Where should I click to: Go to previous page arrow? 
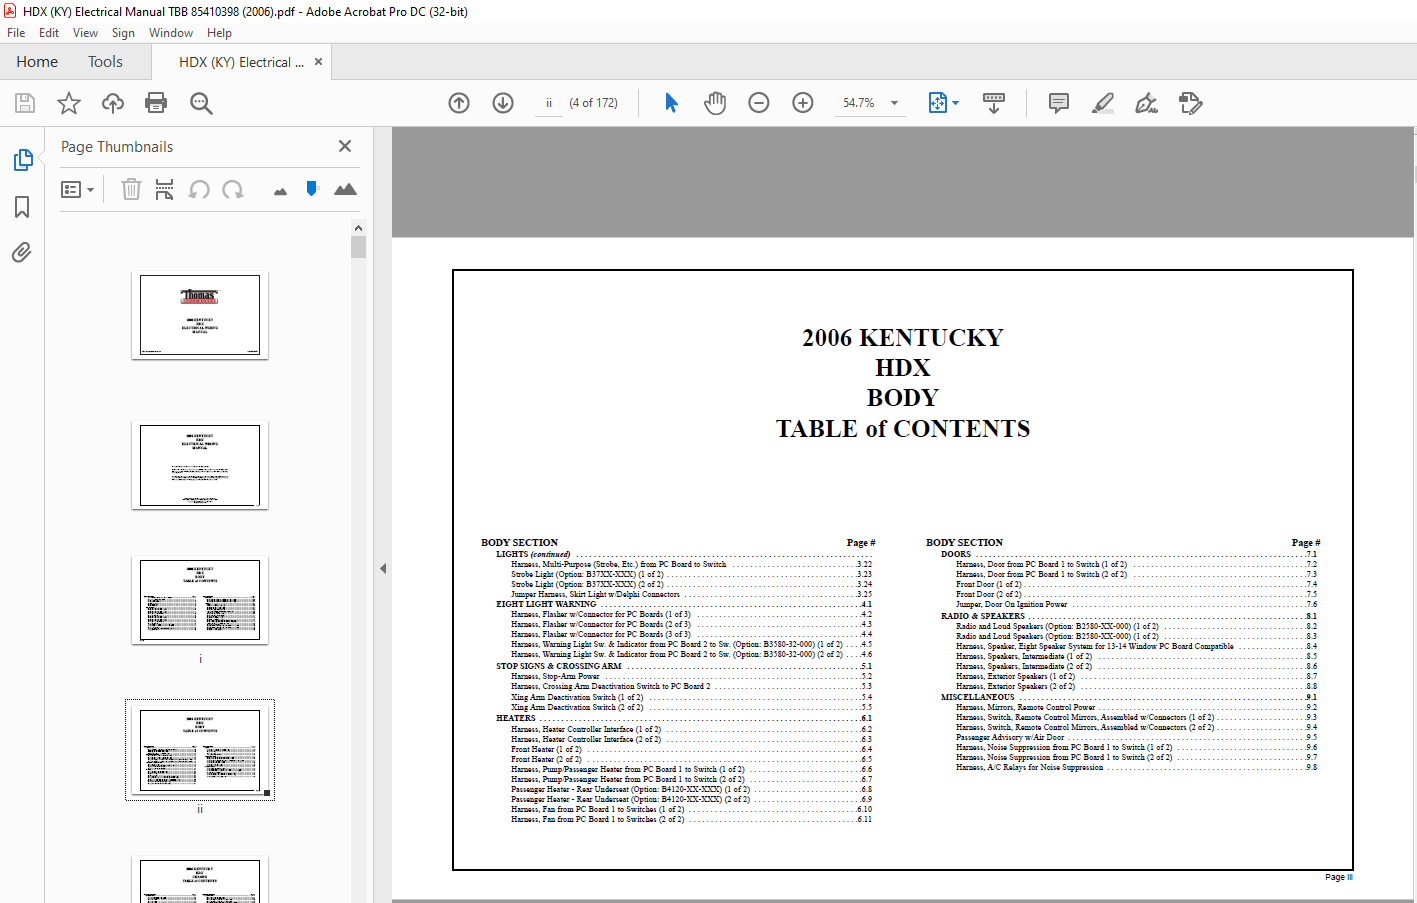(459, 103)
